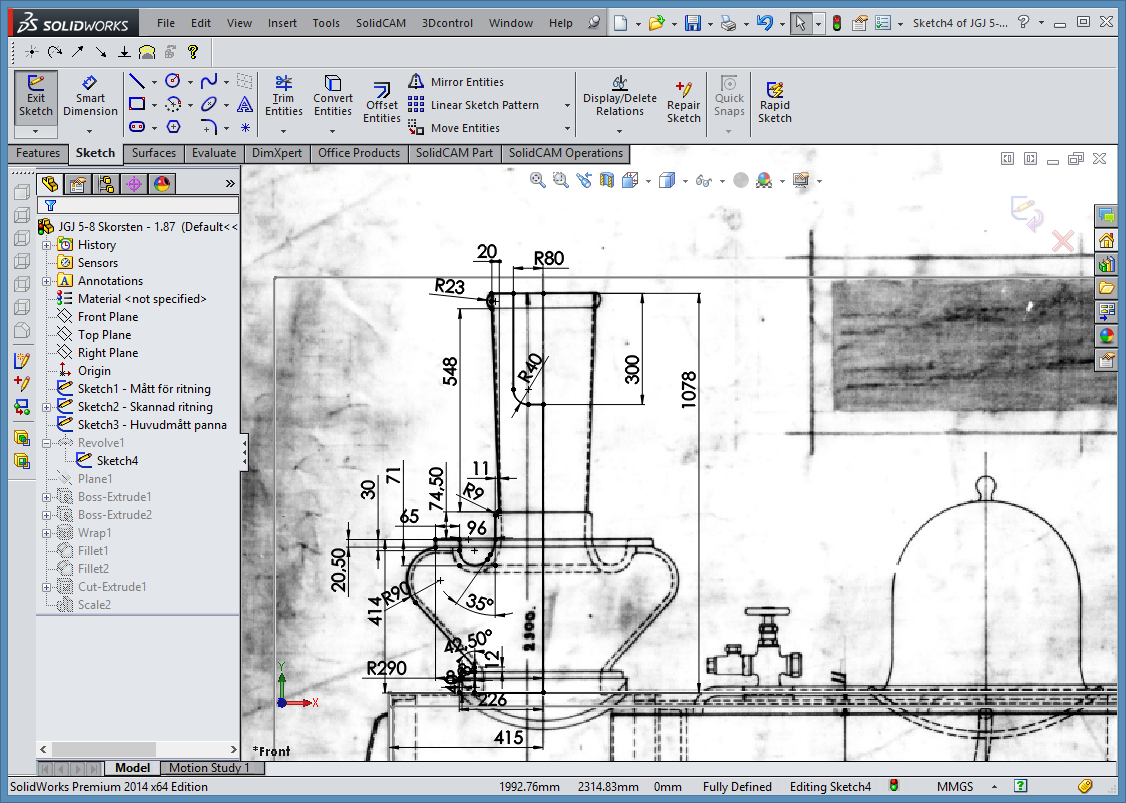The height and width of the screenshot is (803, 1126).
Task: Click the Convert Entities tool
Action: [332, 96]
